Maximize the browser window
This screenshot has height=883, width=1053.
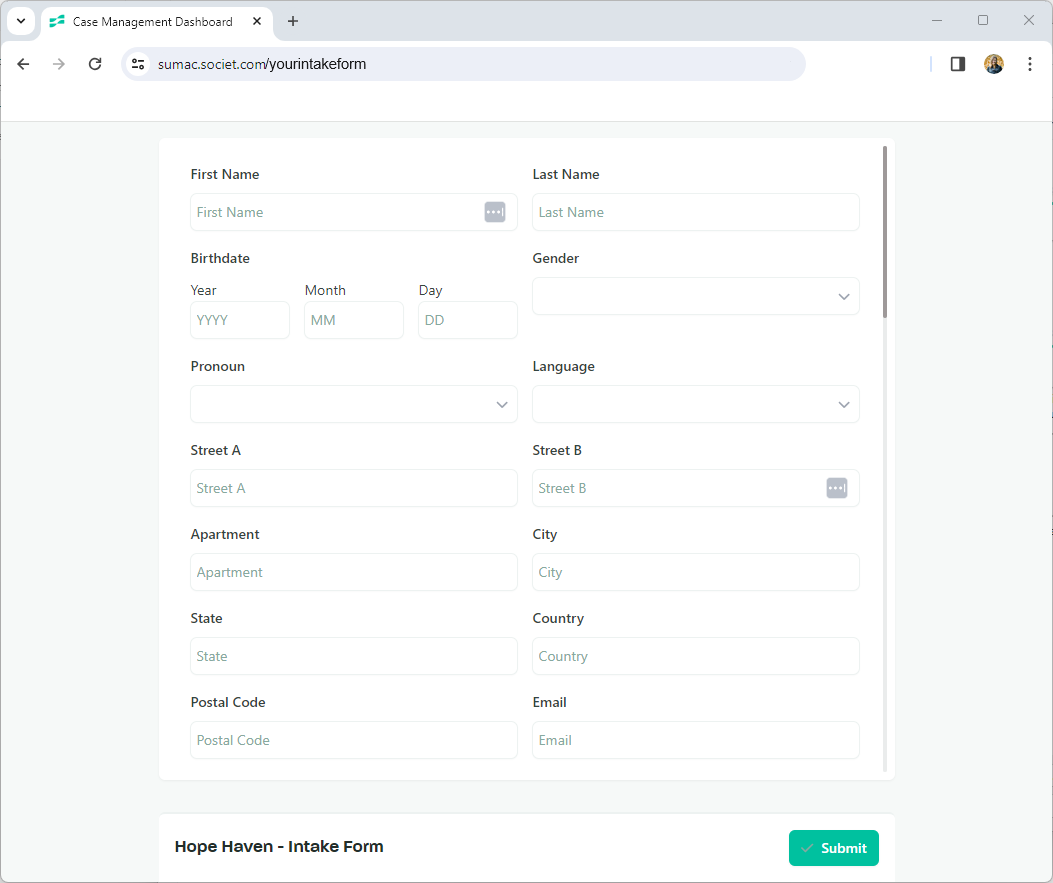point(982,21)
